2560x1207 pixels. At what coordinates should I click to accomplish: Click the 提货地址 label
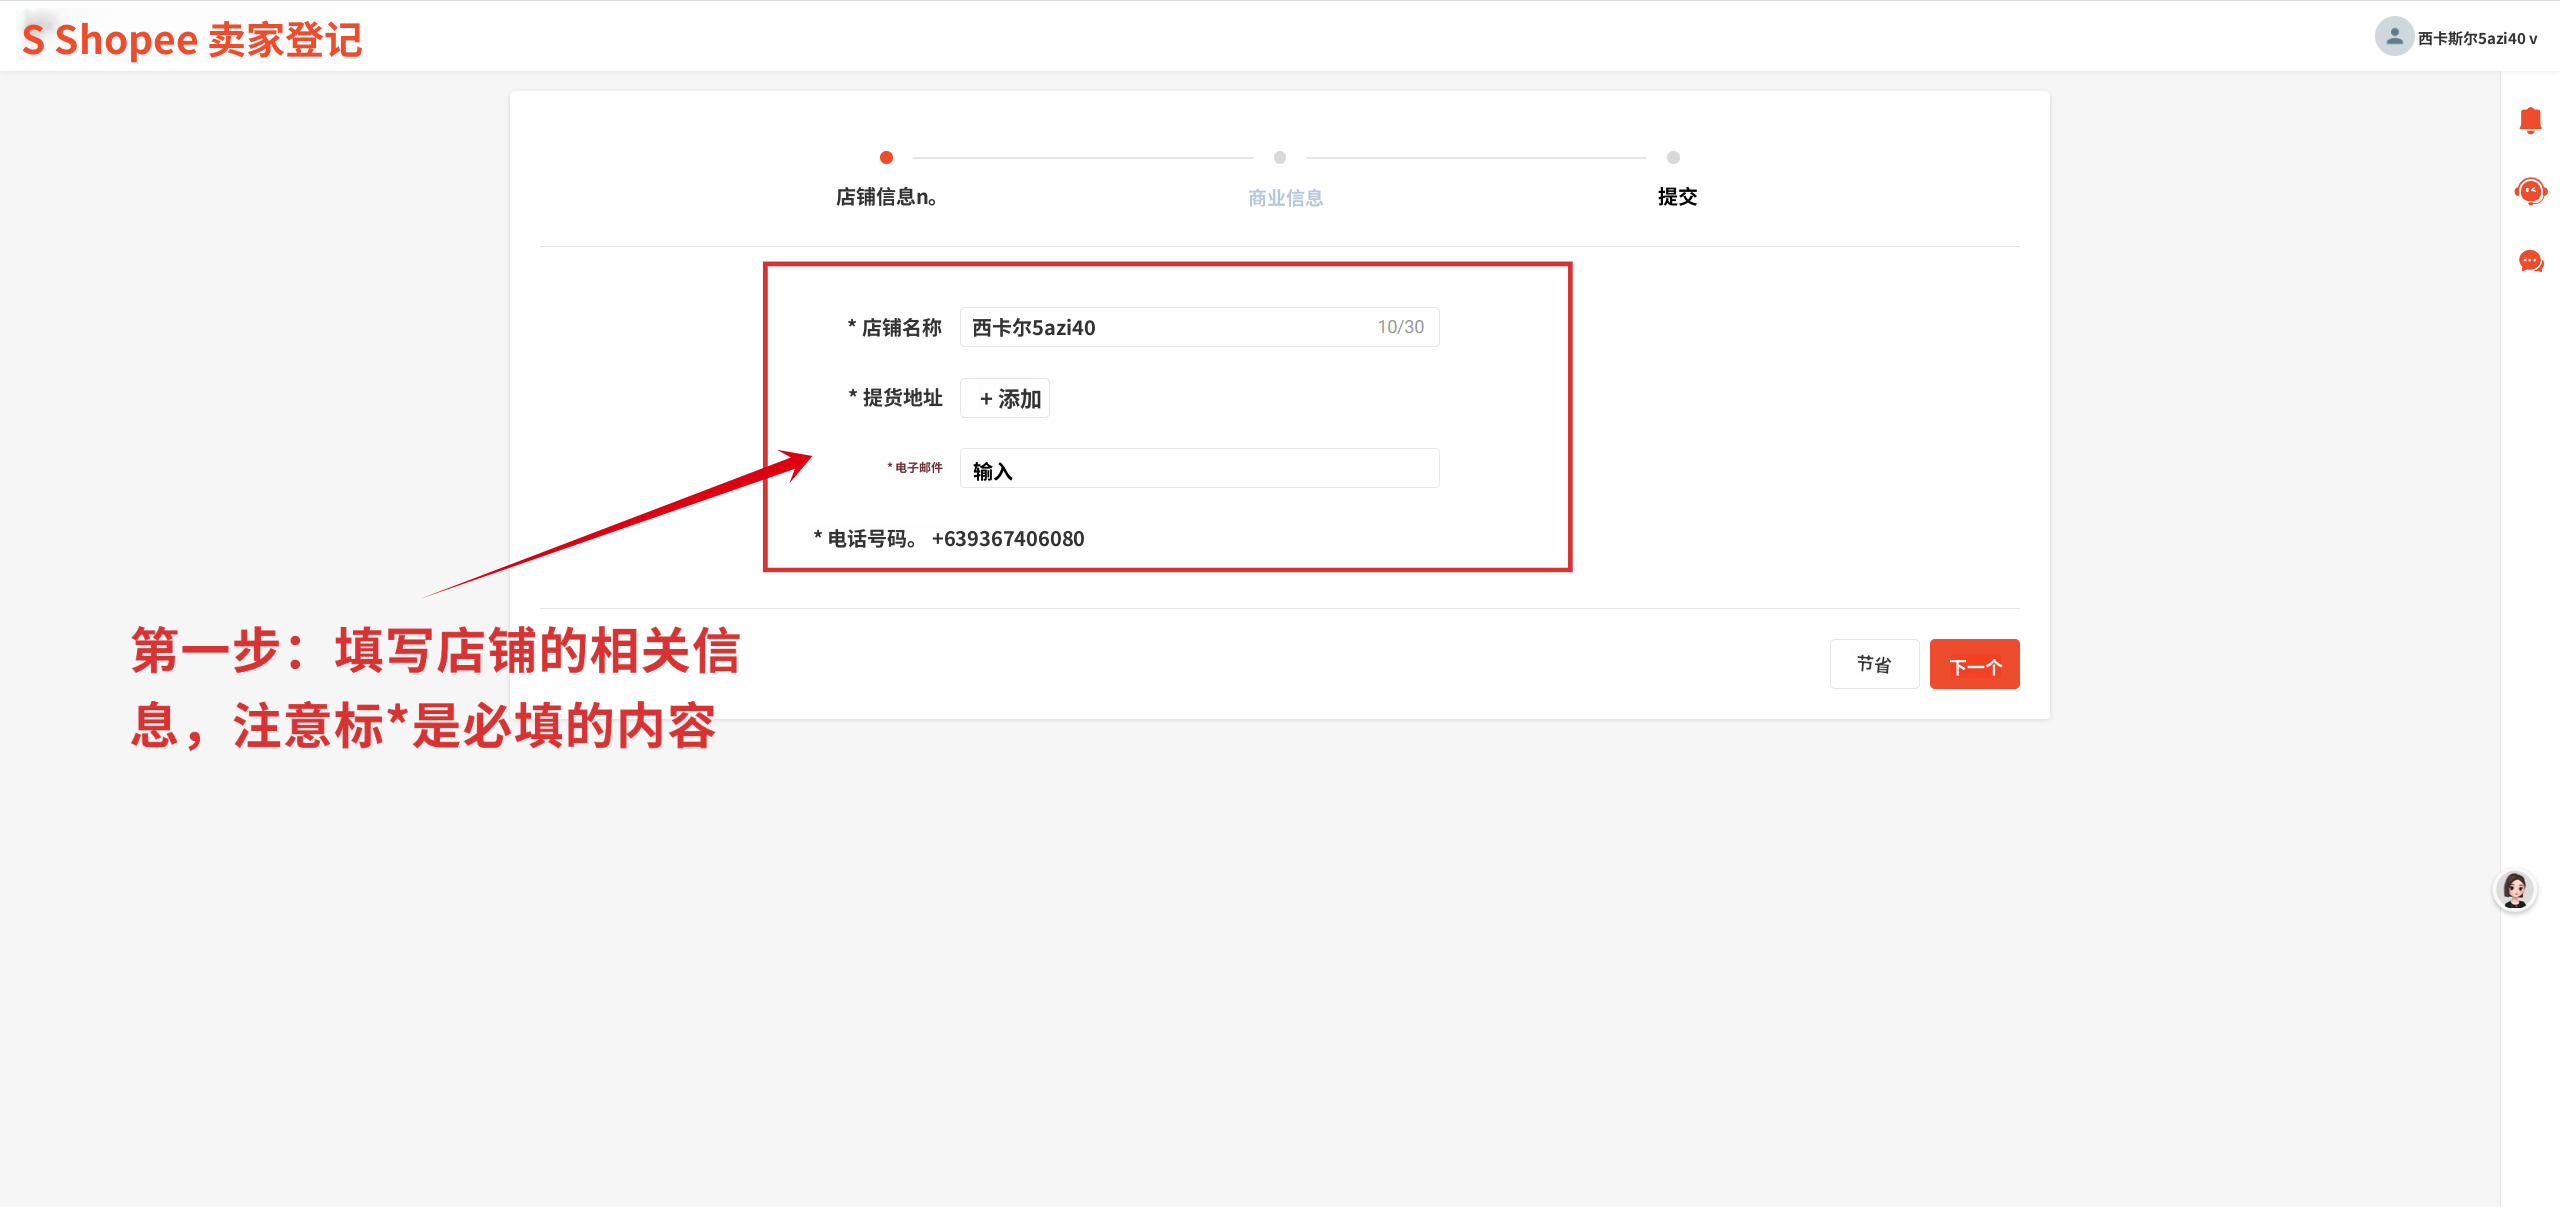point(895,398)
